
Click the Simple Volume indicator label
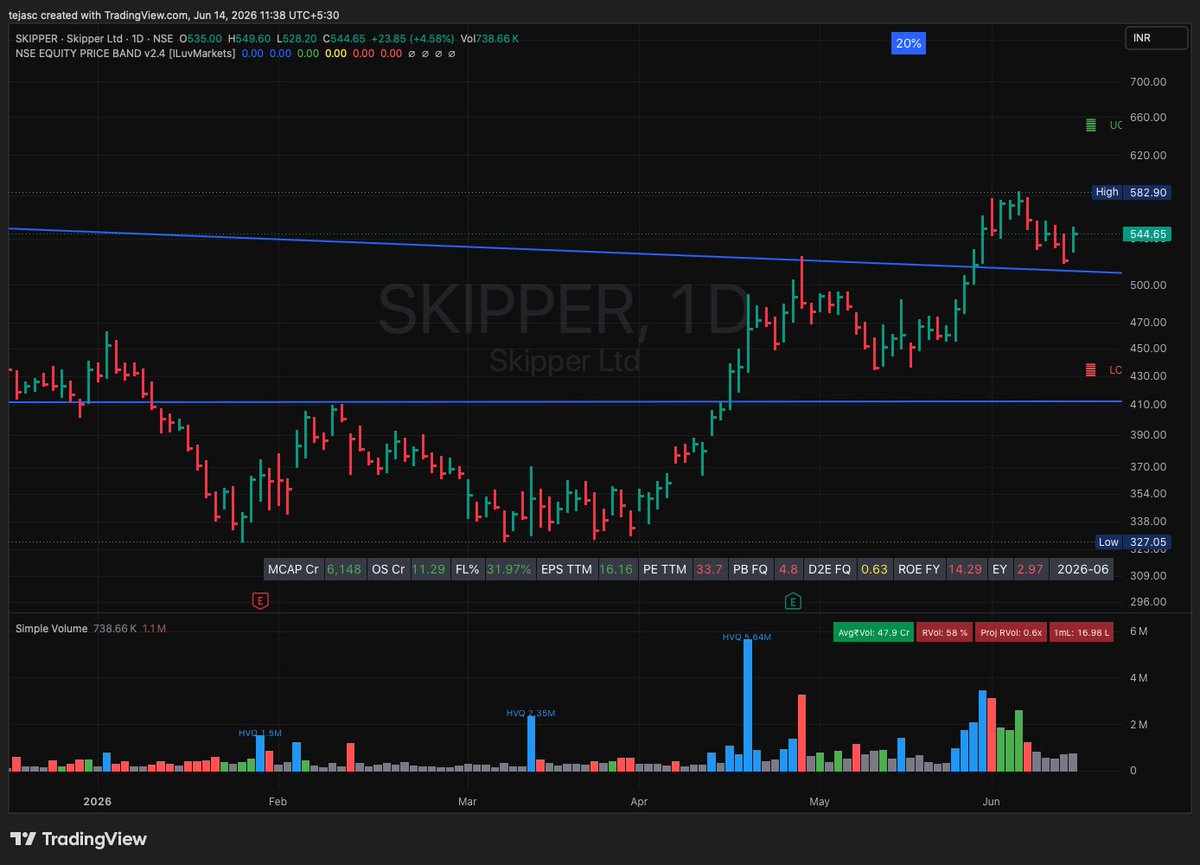click(52, 627)
